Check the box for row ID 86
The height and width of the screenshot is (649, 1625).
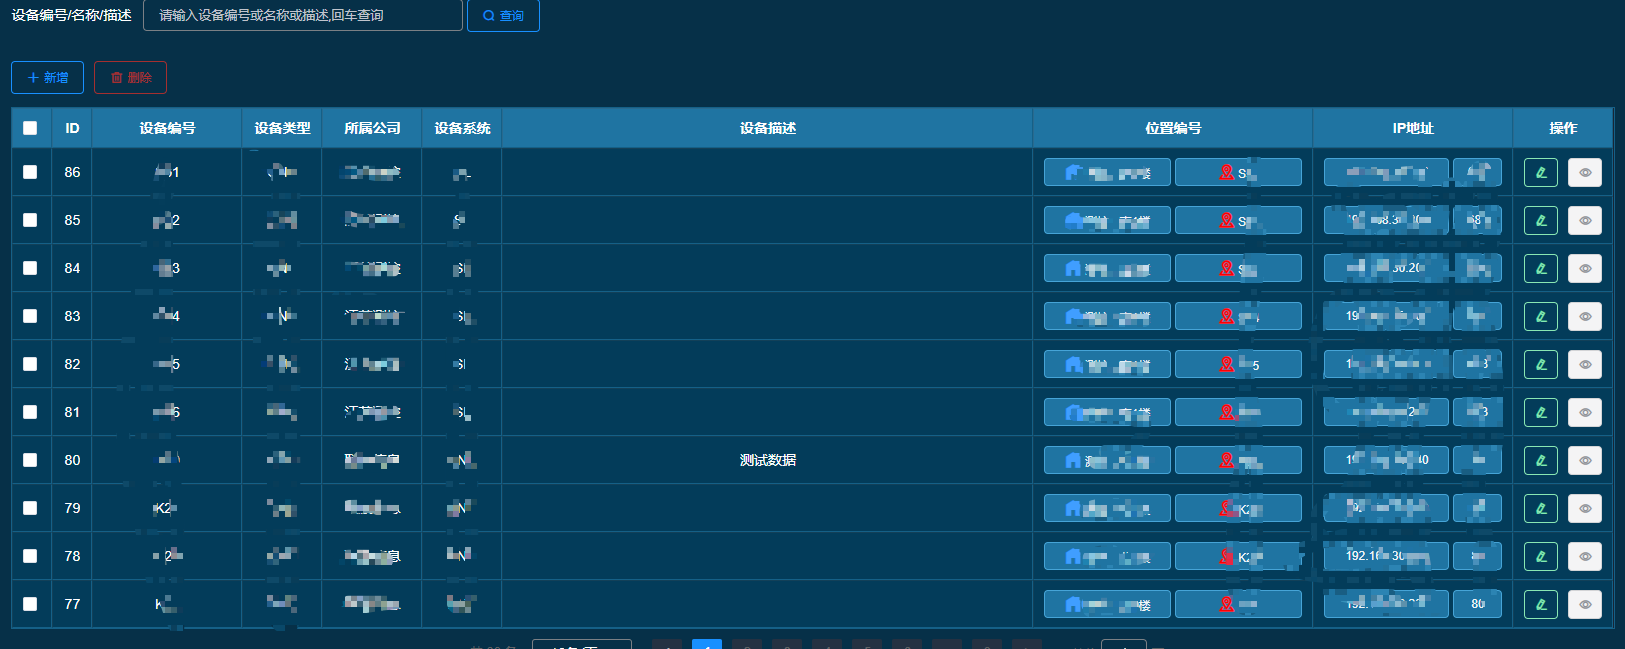30,172
